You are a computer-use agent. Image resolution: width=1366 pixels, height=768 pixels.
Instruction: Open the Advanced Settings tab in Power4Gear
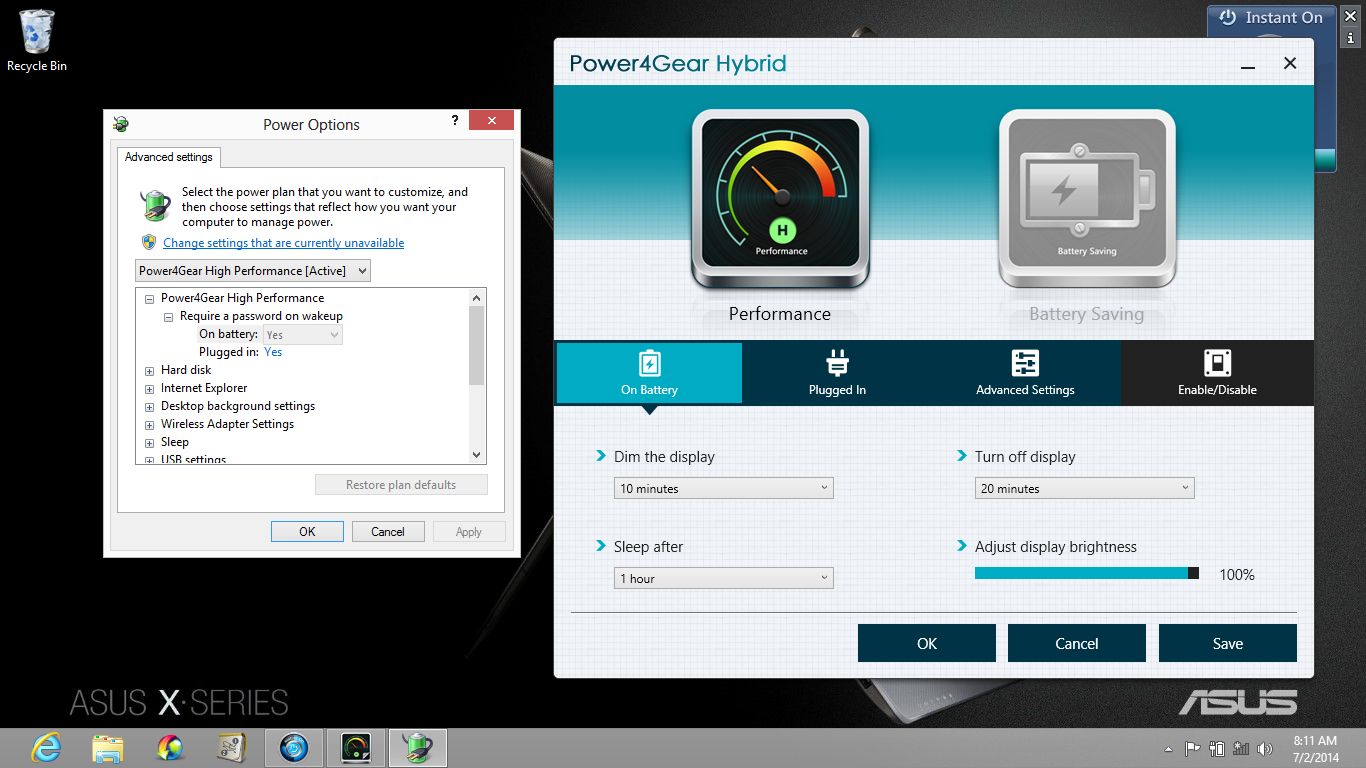(1025, 373)
